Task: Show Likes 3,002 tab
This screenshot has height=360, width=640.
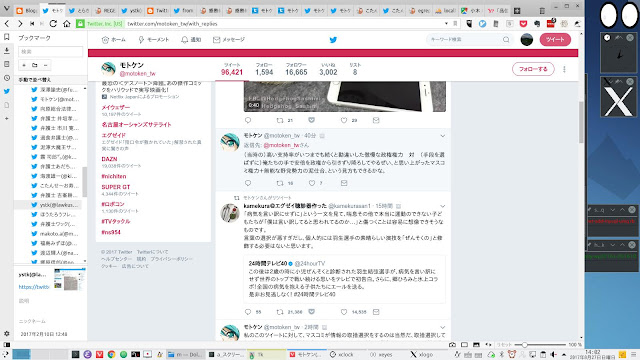Action: click(x=328, y=69)
